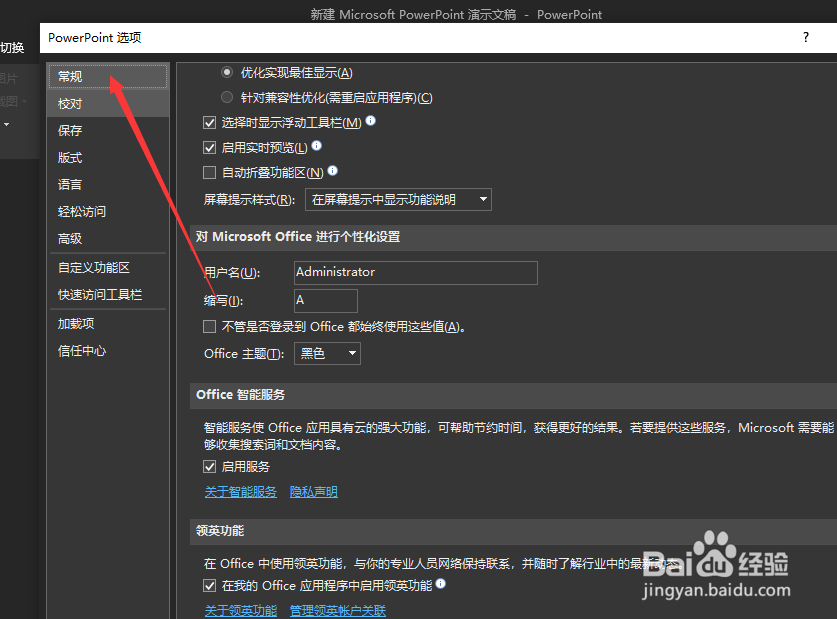Screen dimensions: 837x619
Task: Open the 语言 settings category
Action: (108, 185)
